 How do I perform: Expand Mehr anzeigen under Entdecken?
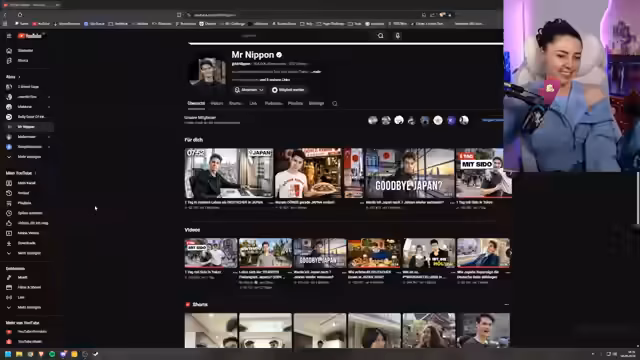point(29,307)
